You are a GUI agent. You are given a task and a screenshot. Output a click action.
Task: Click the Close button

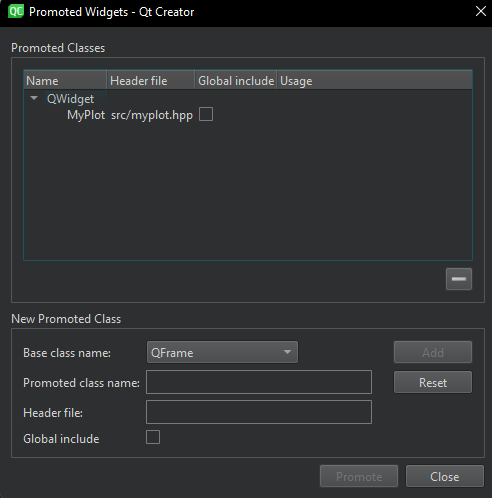coord(445,476)
